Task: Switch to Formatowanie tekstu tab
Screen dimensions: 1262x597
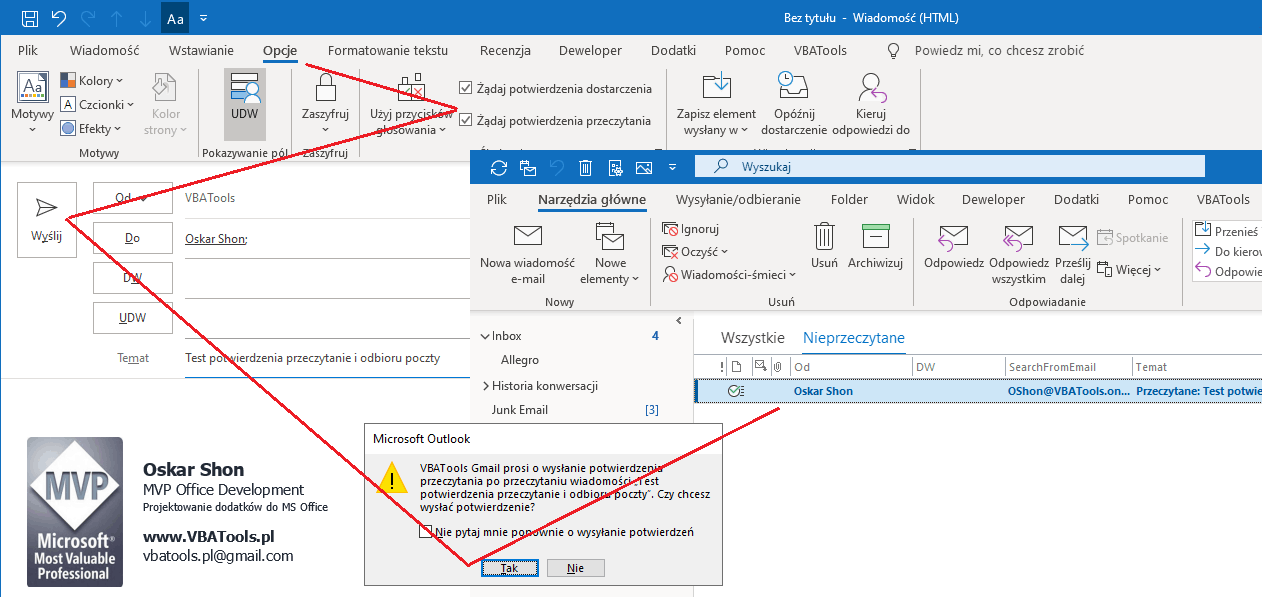Action: (388, 50)
